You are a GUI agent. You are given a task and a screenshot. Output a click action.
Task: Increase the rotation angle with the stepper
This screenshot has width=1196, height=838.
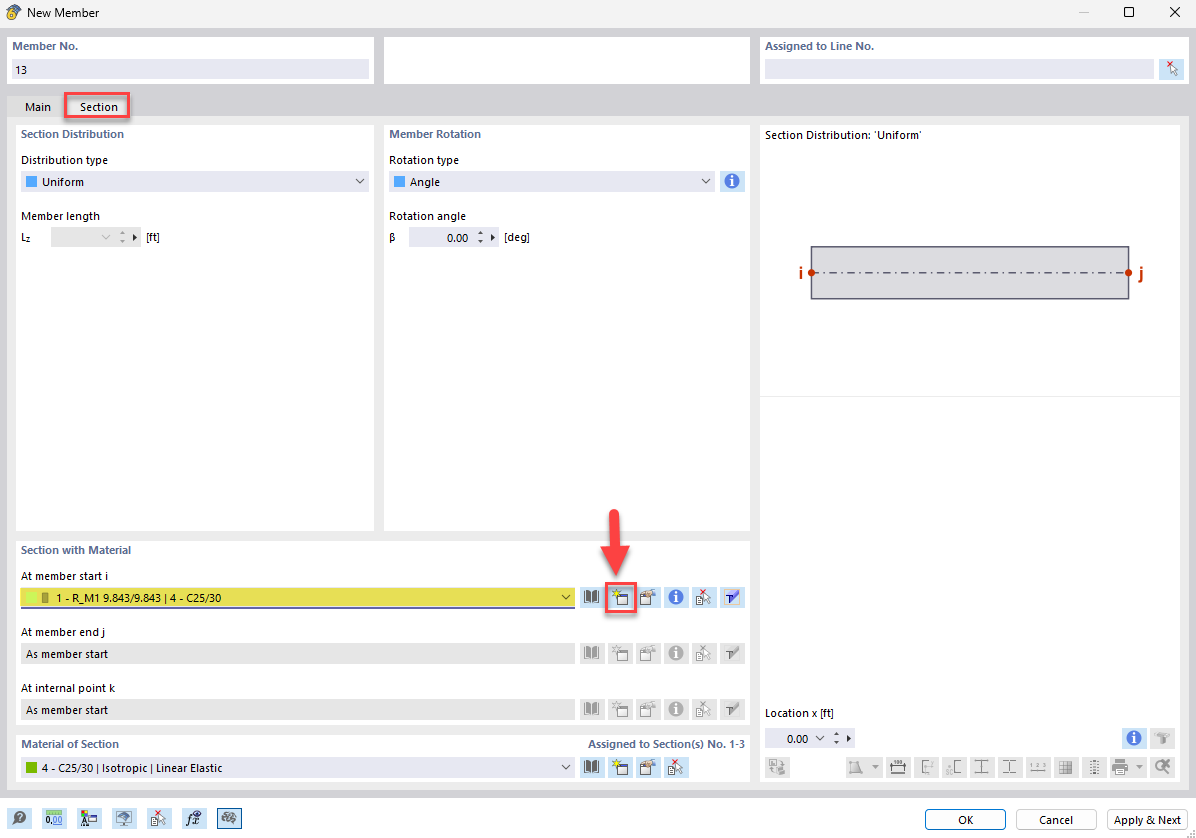tap(480, 232)
